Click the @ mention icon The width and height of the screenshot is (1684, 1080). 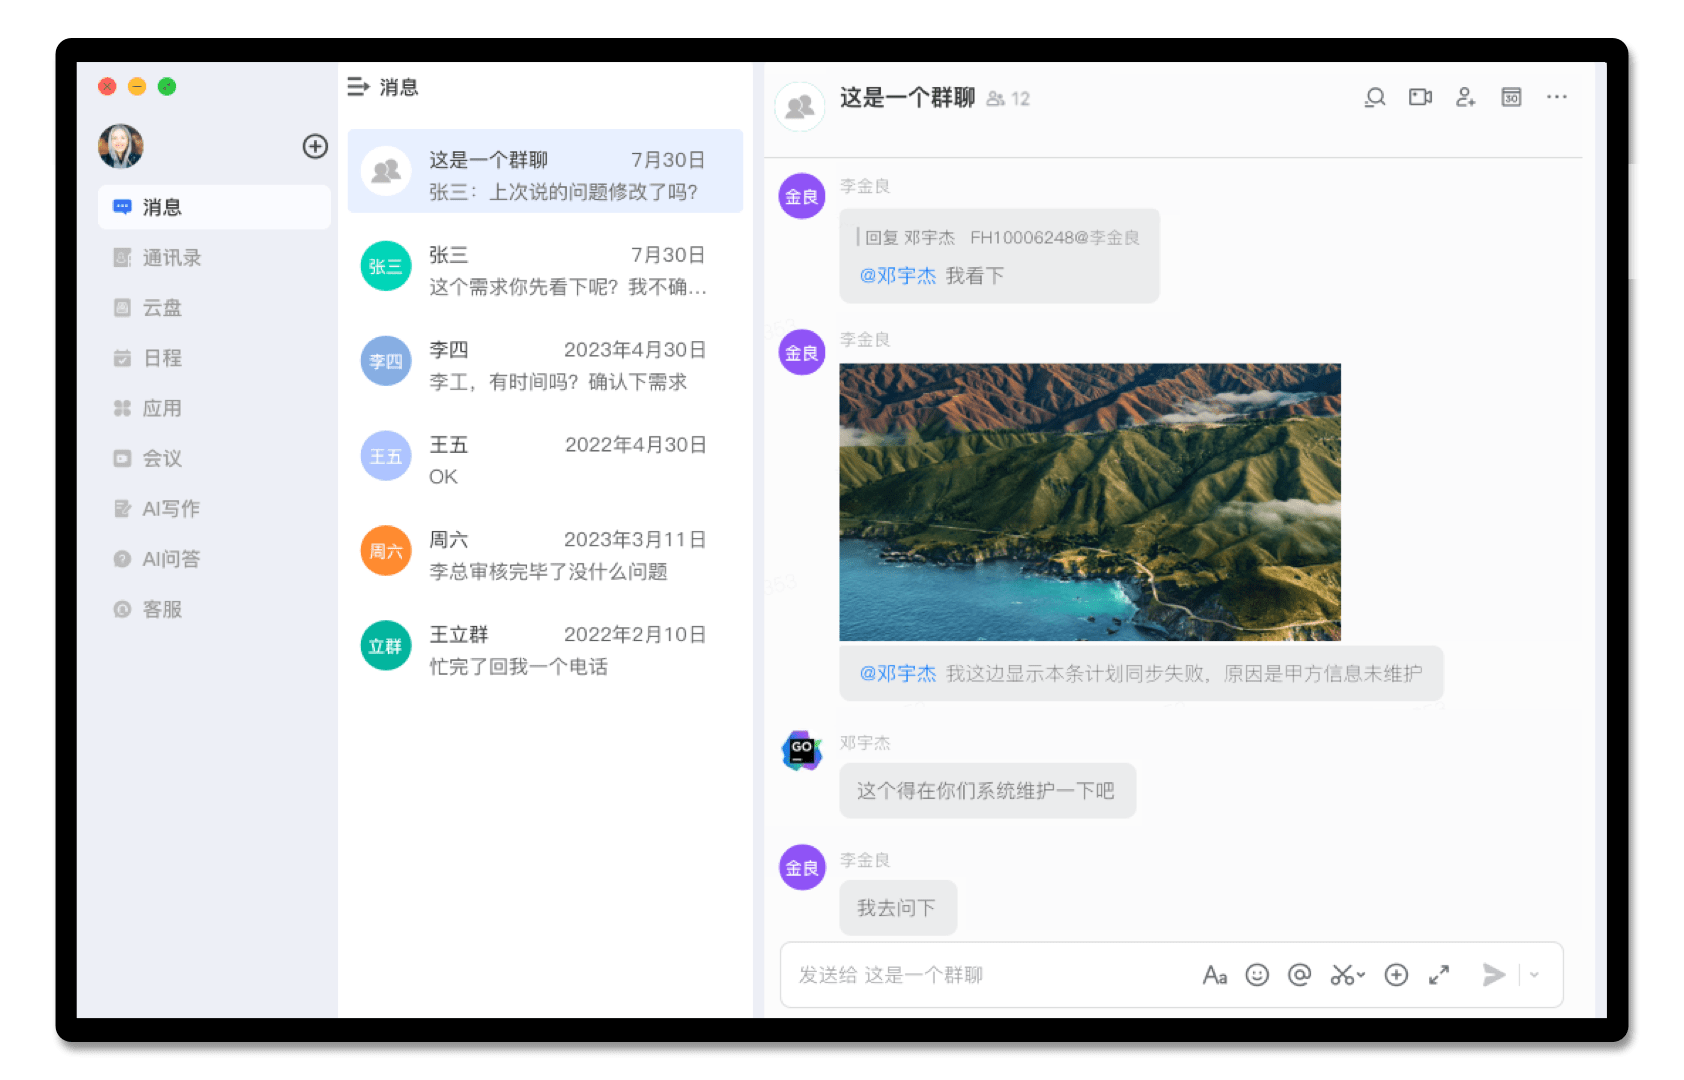point(1299,975)
